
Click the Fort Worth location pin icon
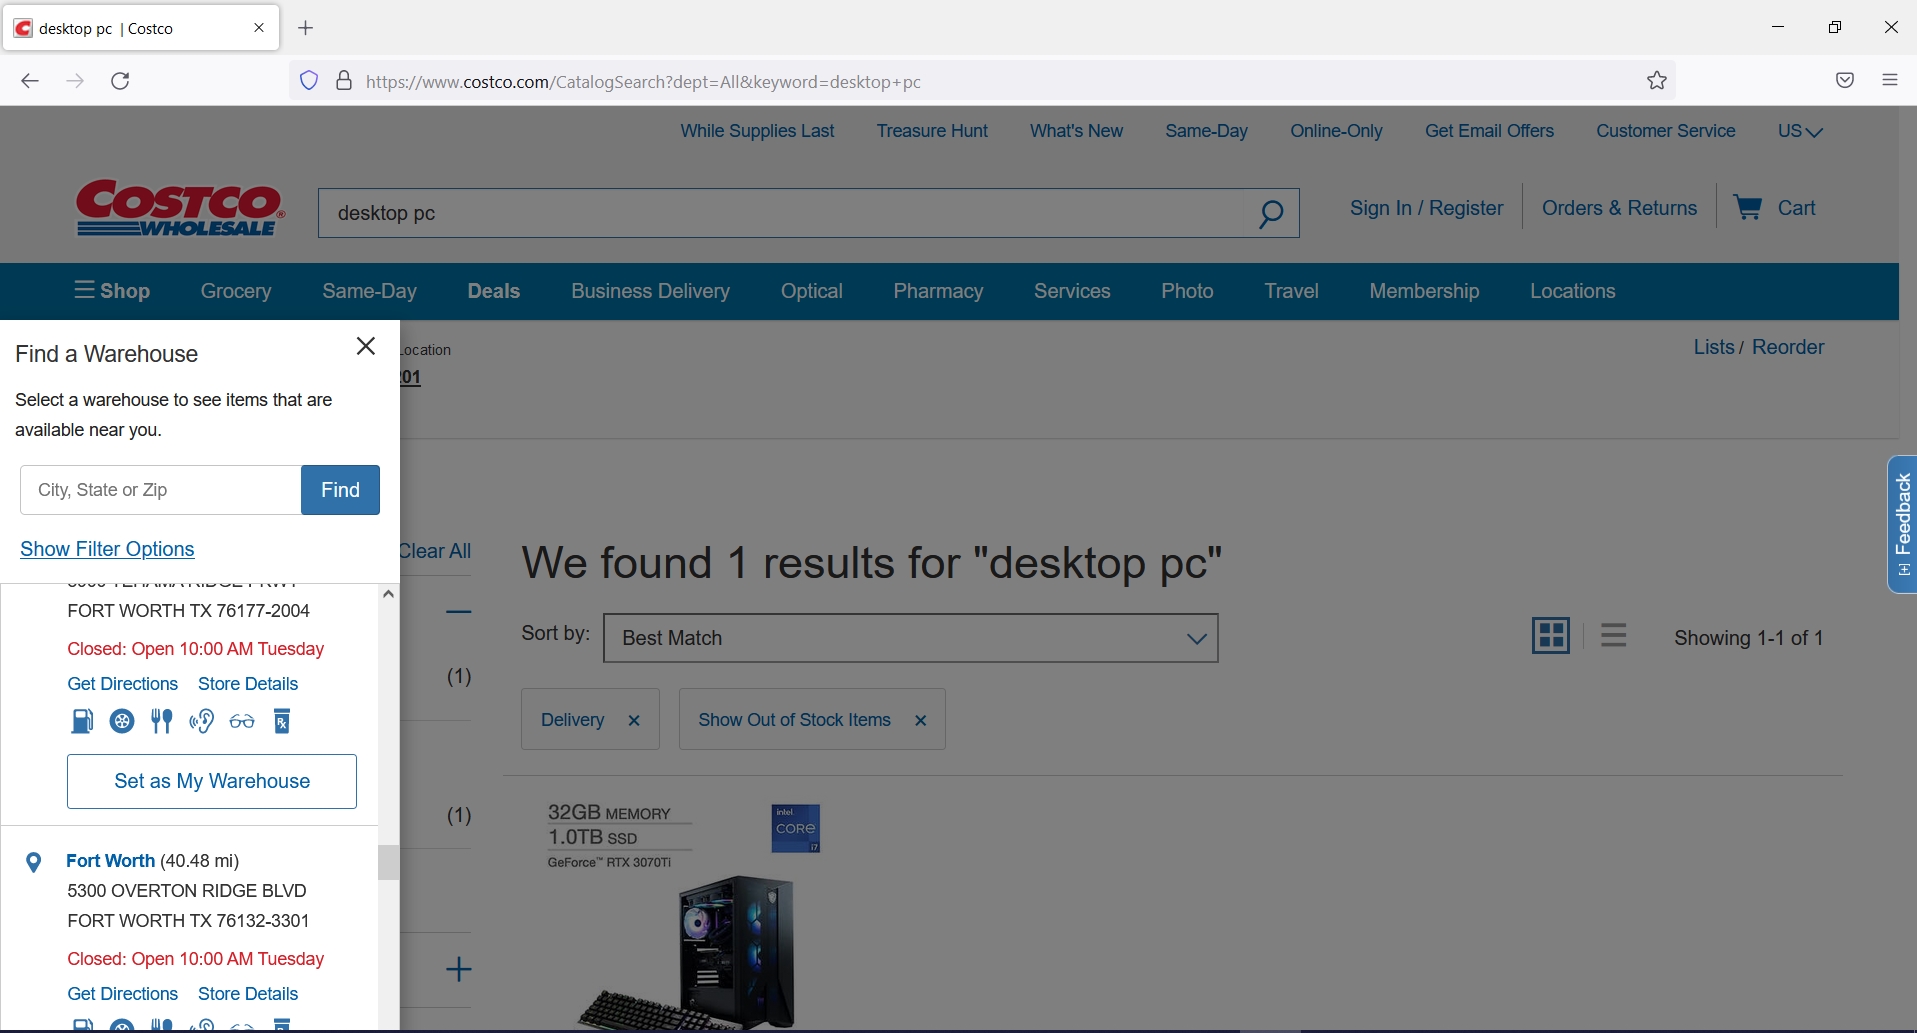tap(34, 861)
